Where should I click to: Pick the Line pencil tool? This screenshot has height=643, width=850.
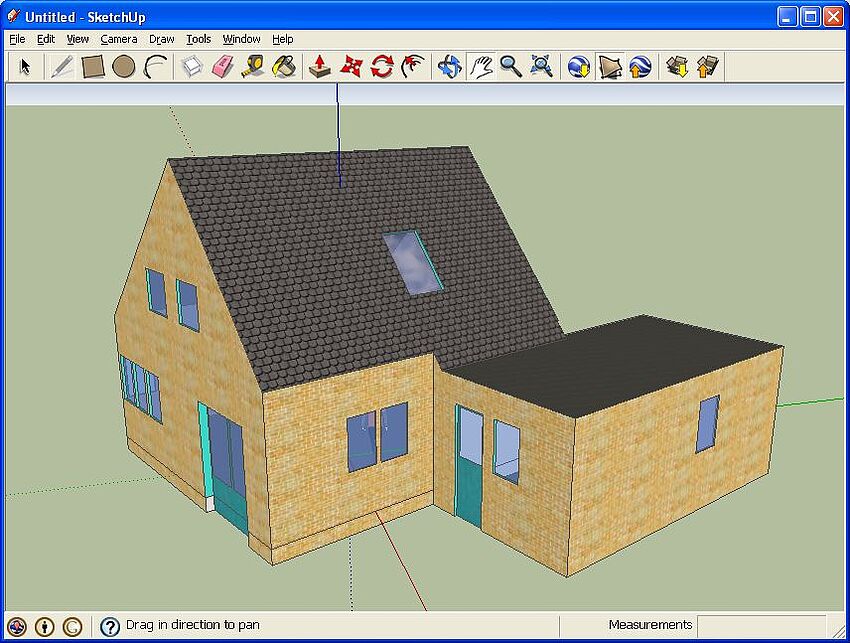click(x=62, y=67)
